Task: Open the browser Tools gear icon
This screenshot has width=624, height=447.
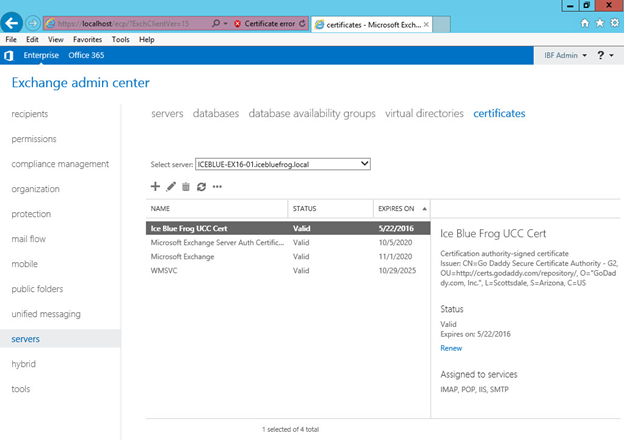Action: 615,23
